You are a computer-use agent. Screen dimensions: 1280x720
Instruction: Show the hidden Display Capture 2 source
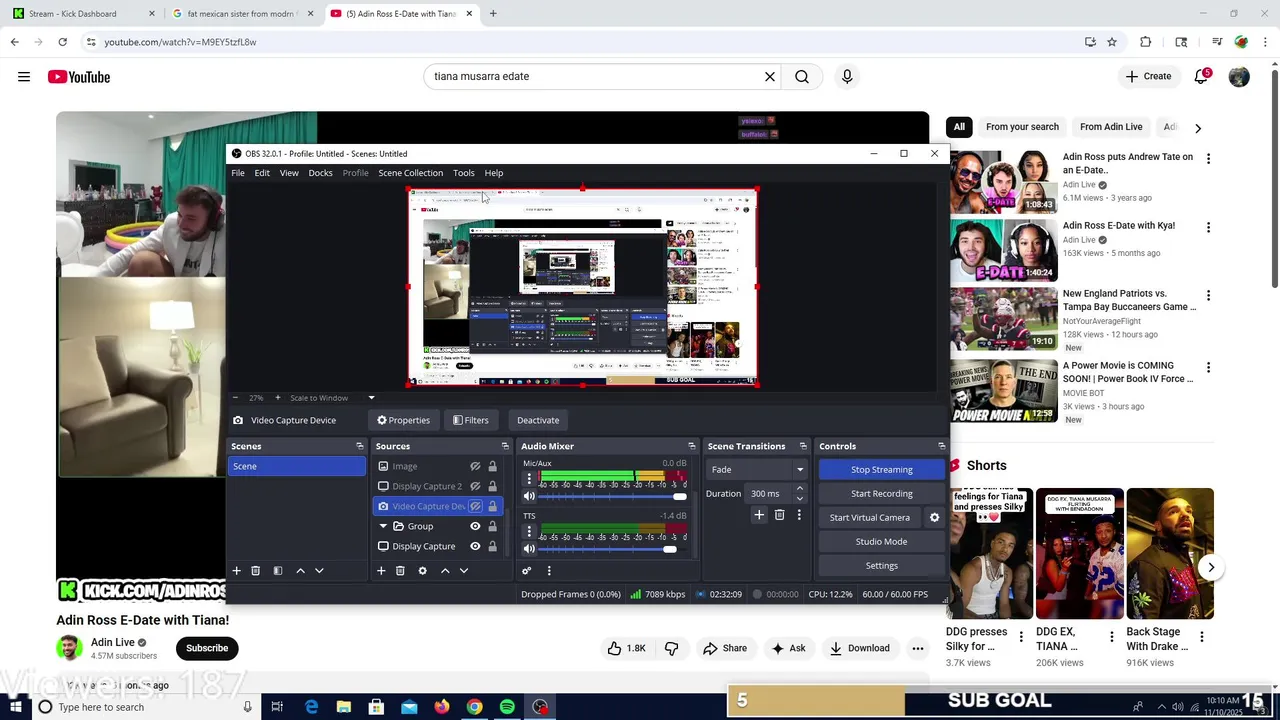476,486
